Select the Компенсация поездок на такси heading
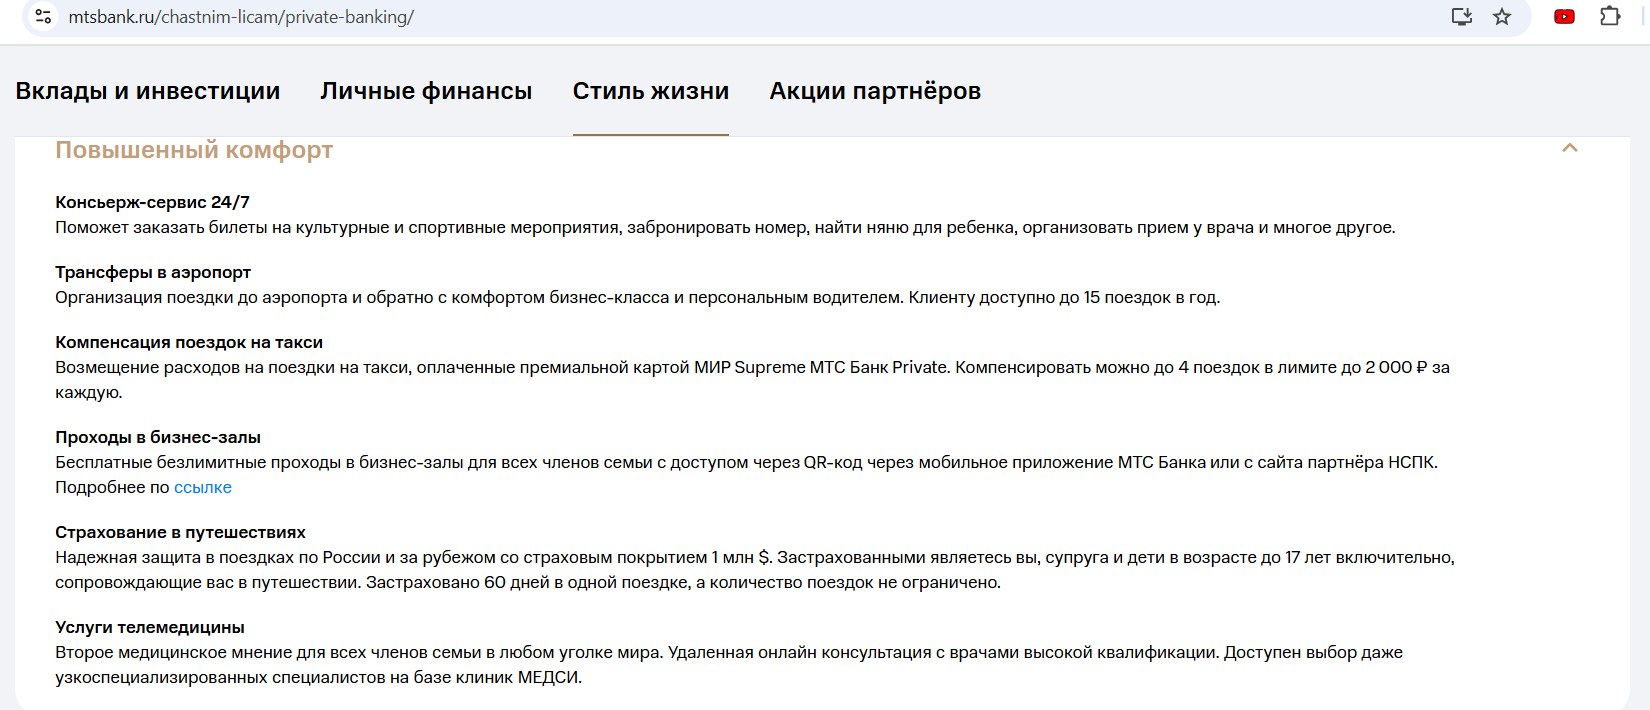Viewport: 1650px width, 710px height. pyautogui.click(x=189, y=342)
